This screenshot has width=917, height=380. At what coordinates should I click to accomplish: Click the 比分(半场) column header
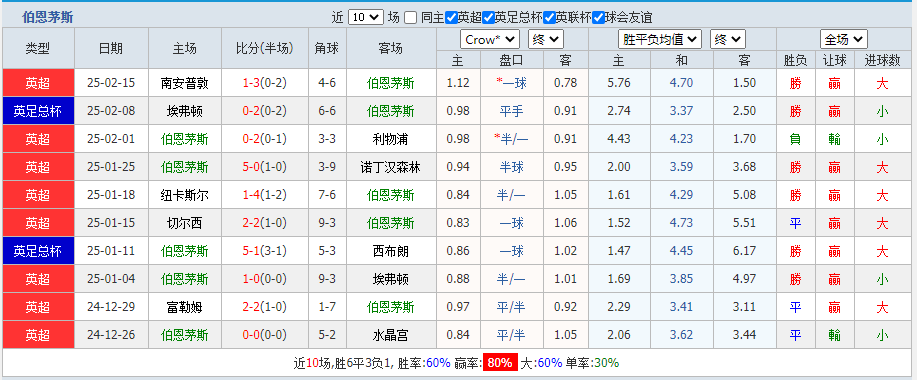pyautogui.click(x=264, y=49)
